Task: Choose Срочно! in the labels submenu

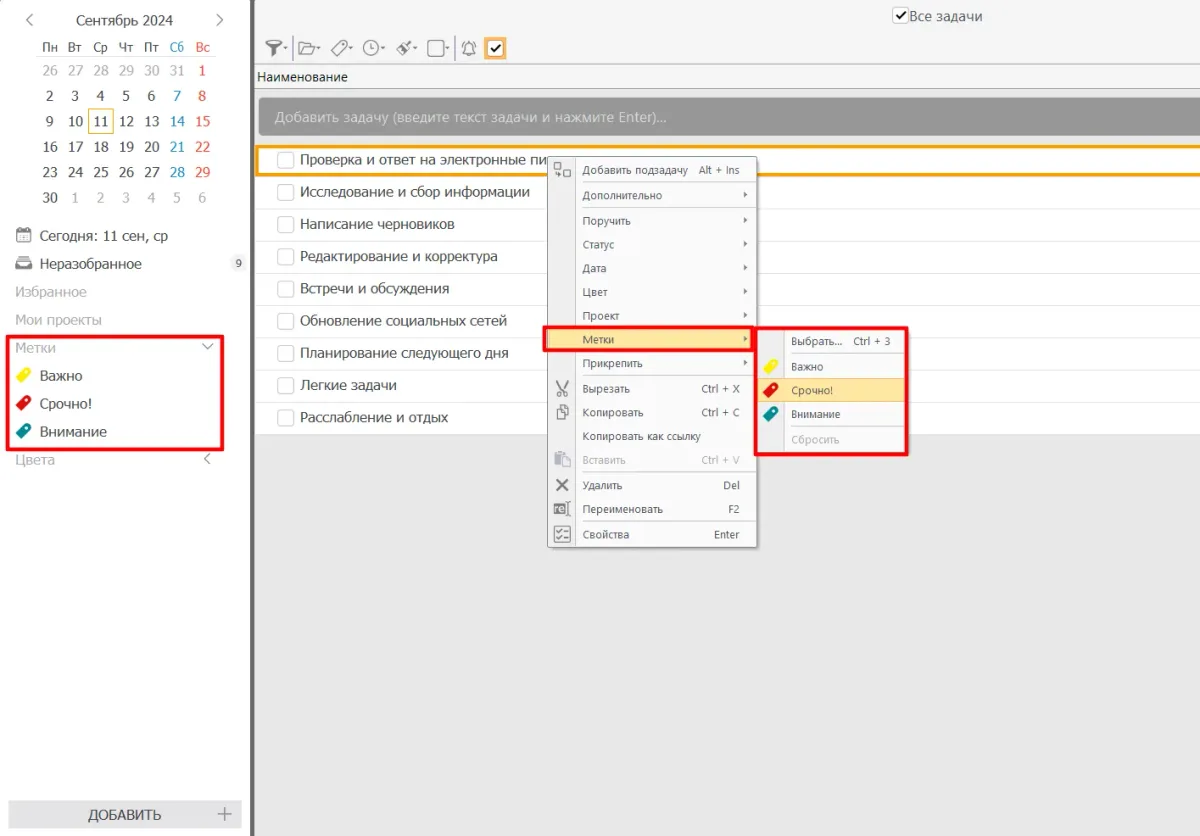Action: tap(811, 390)
